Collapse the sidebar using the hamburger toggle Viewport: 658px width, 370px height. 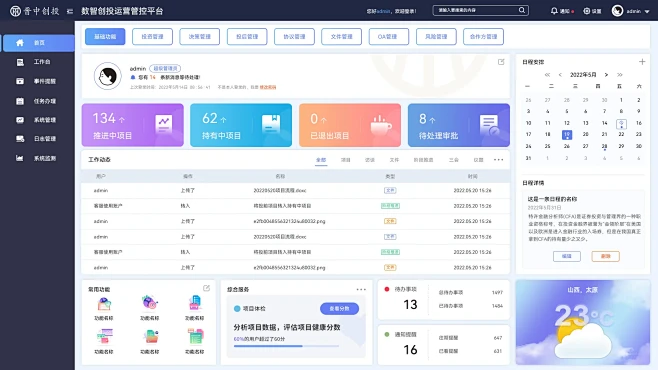[70, 11]
